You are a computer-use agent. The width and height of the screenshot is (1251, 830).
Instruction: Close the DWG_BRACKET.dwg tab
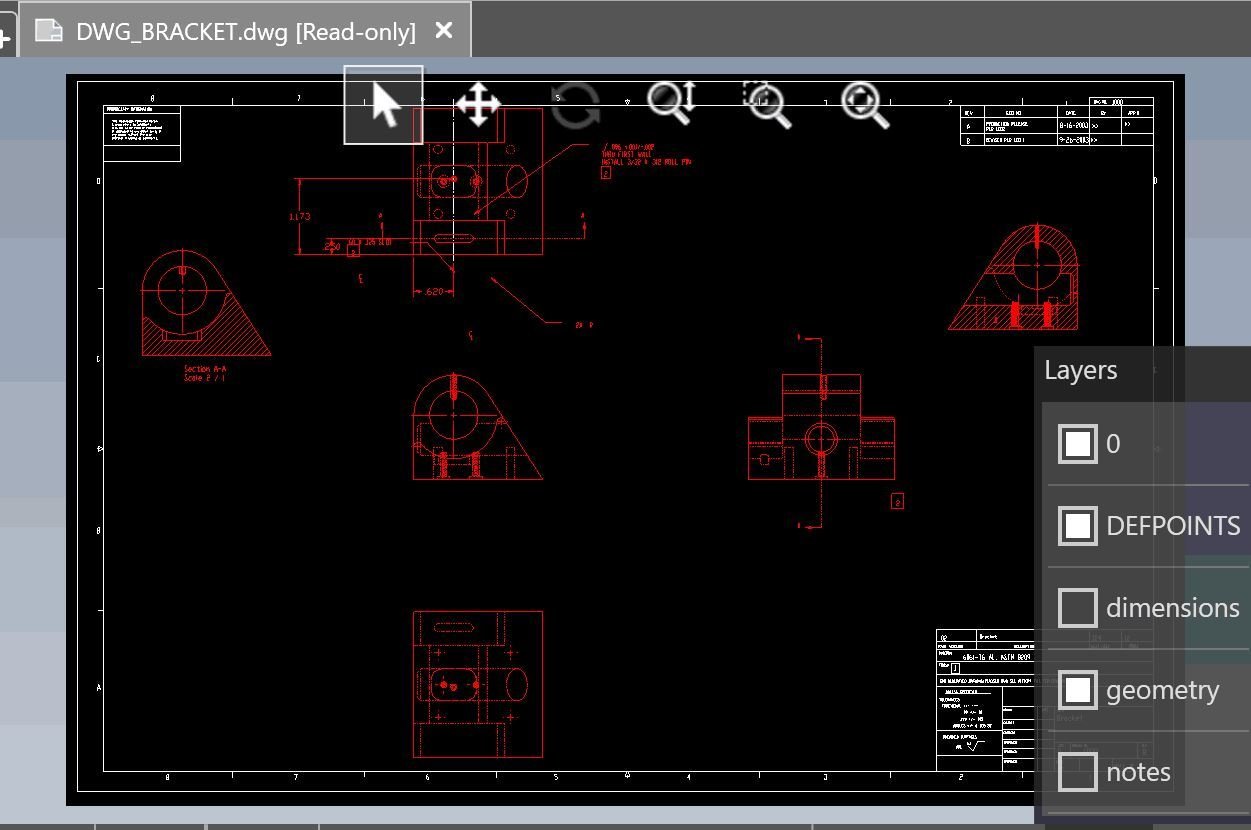point(444,31)
